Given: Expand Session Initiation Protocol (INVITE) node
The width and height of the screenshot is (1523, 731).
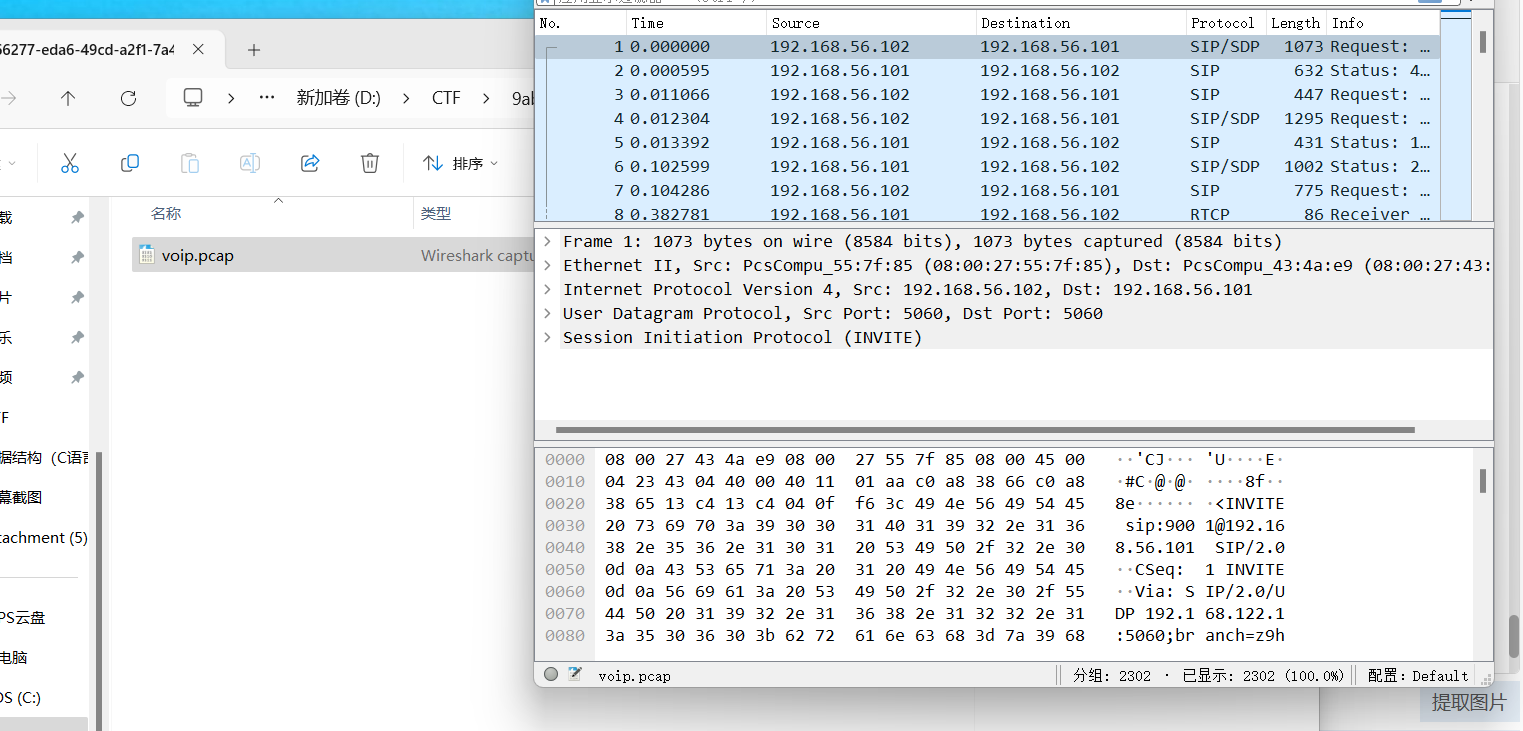Looking at the screenshot, I should tap(547, 337).
